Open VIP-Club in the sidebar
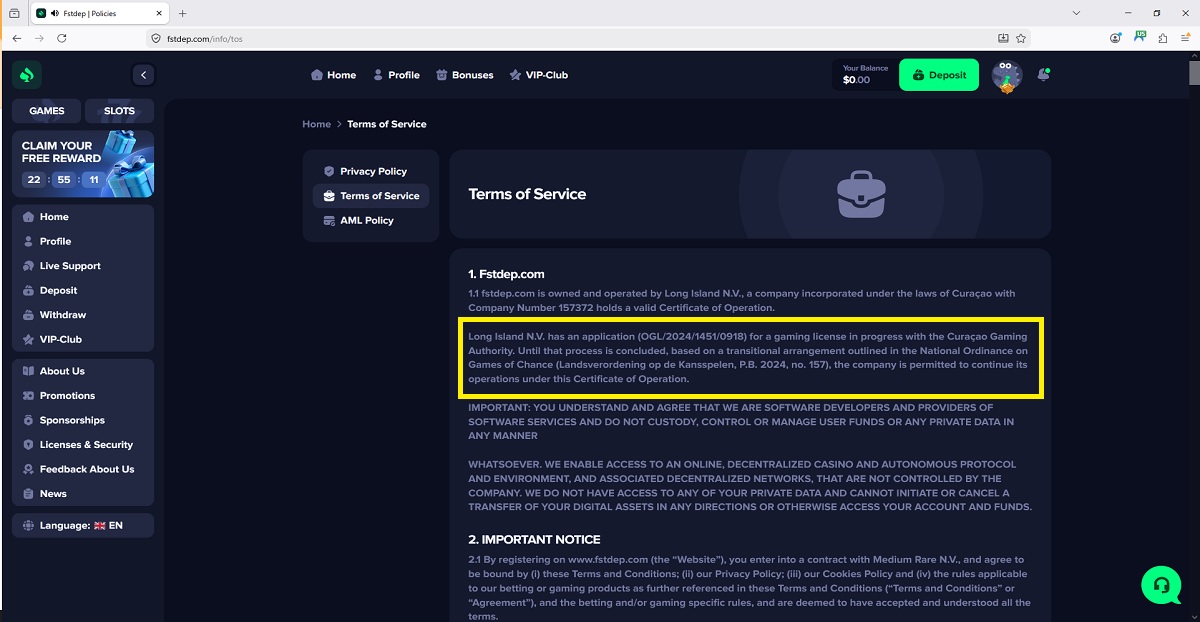 tap(83, 339)
